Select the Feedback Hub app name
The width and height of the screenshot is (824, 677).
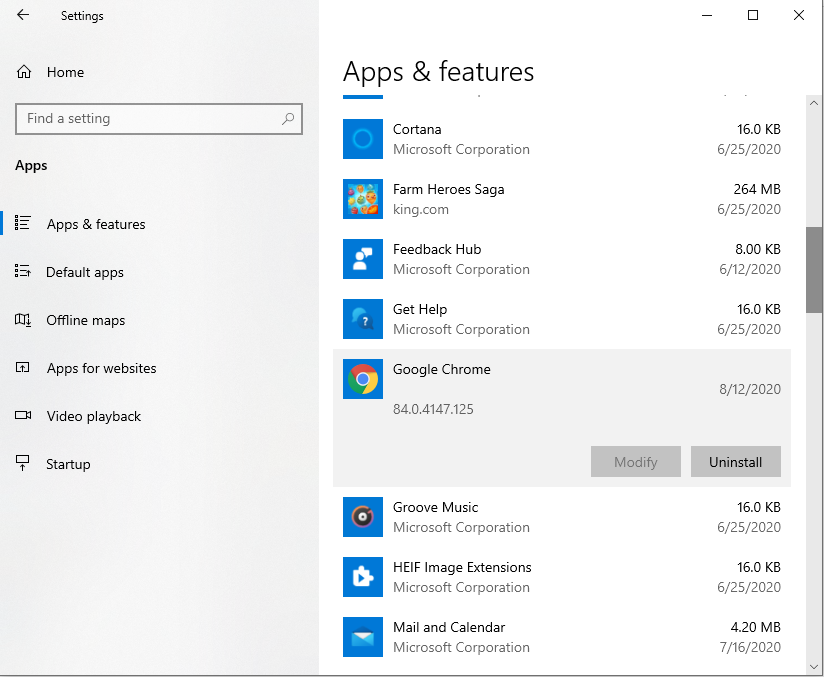(x=437, y=249)
